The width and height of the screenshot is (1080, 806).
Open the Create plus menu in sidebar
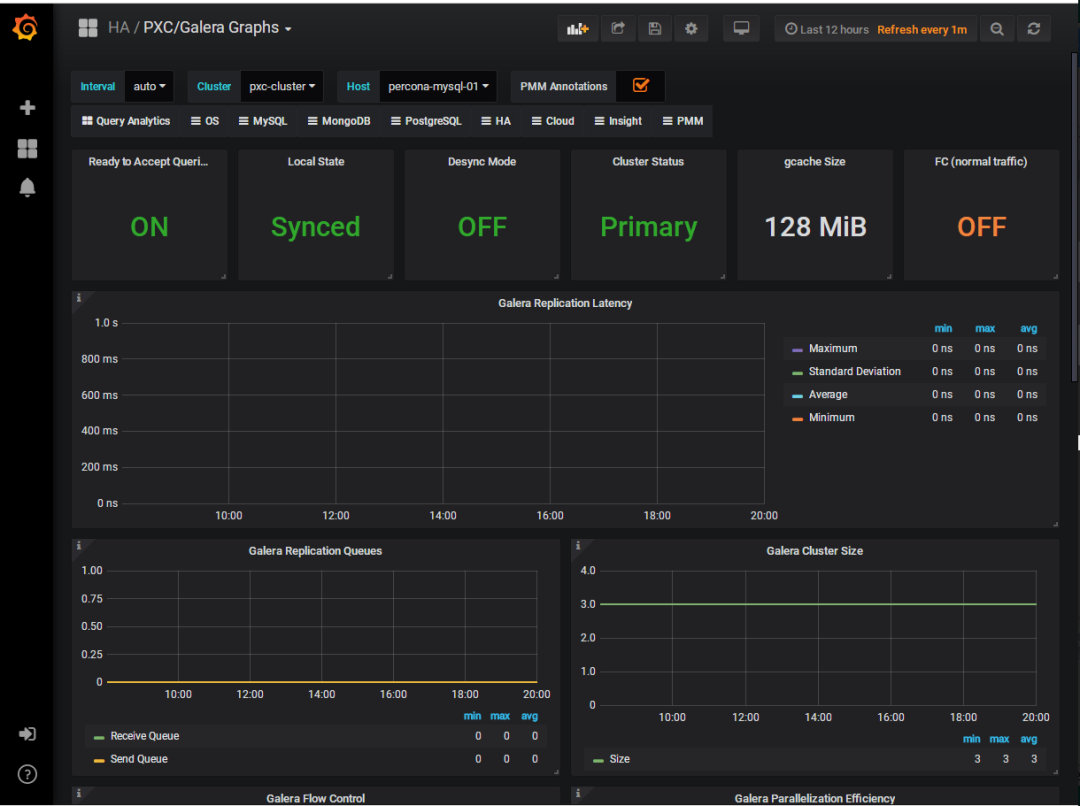28,108
